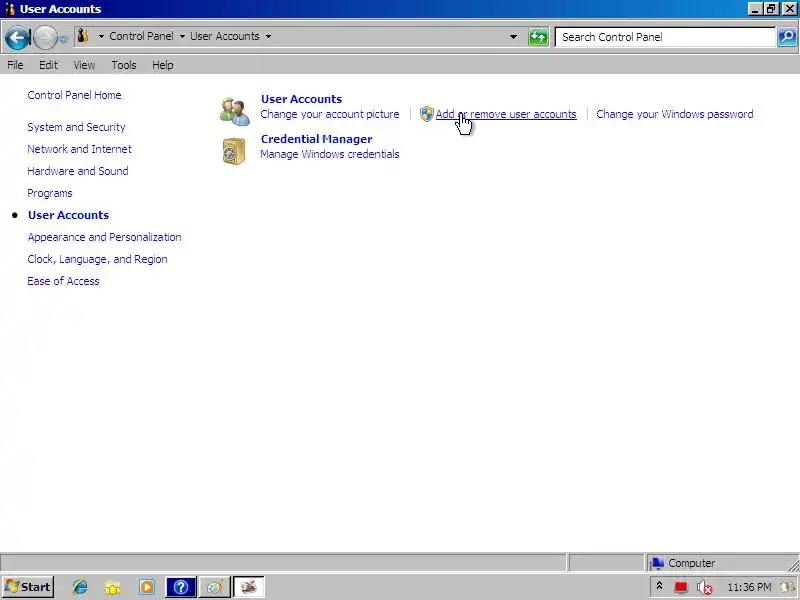Open the Help menu
The image size is (800, 600).
[163, 65]
